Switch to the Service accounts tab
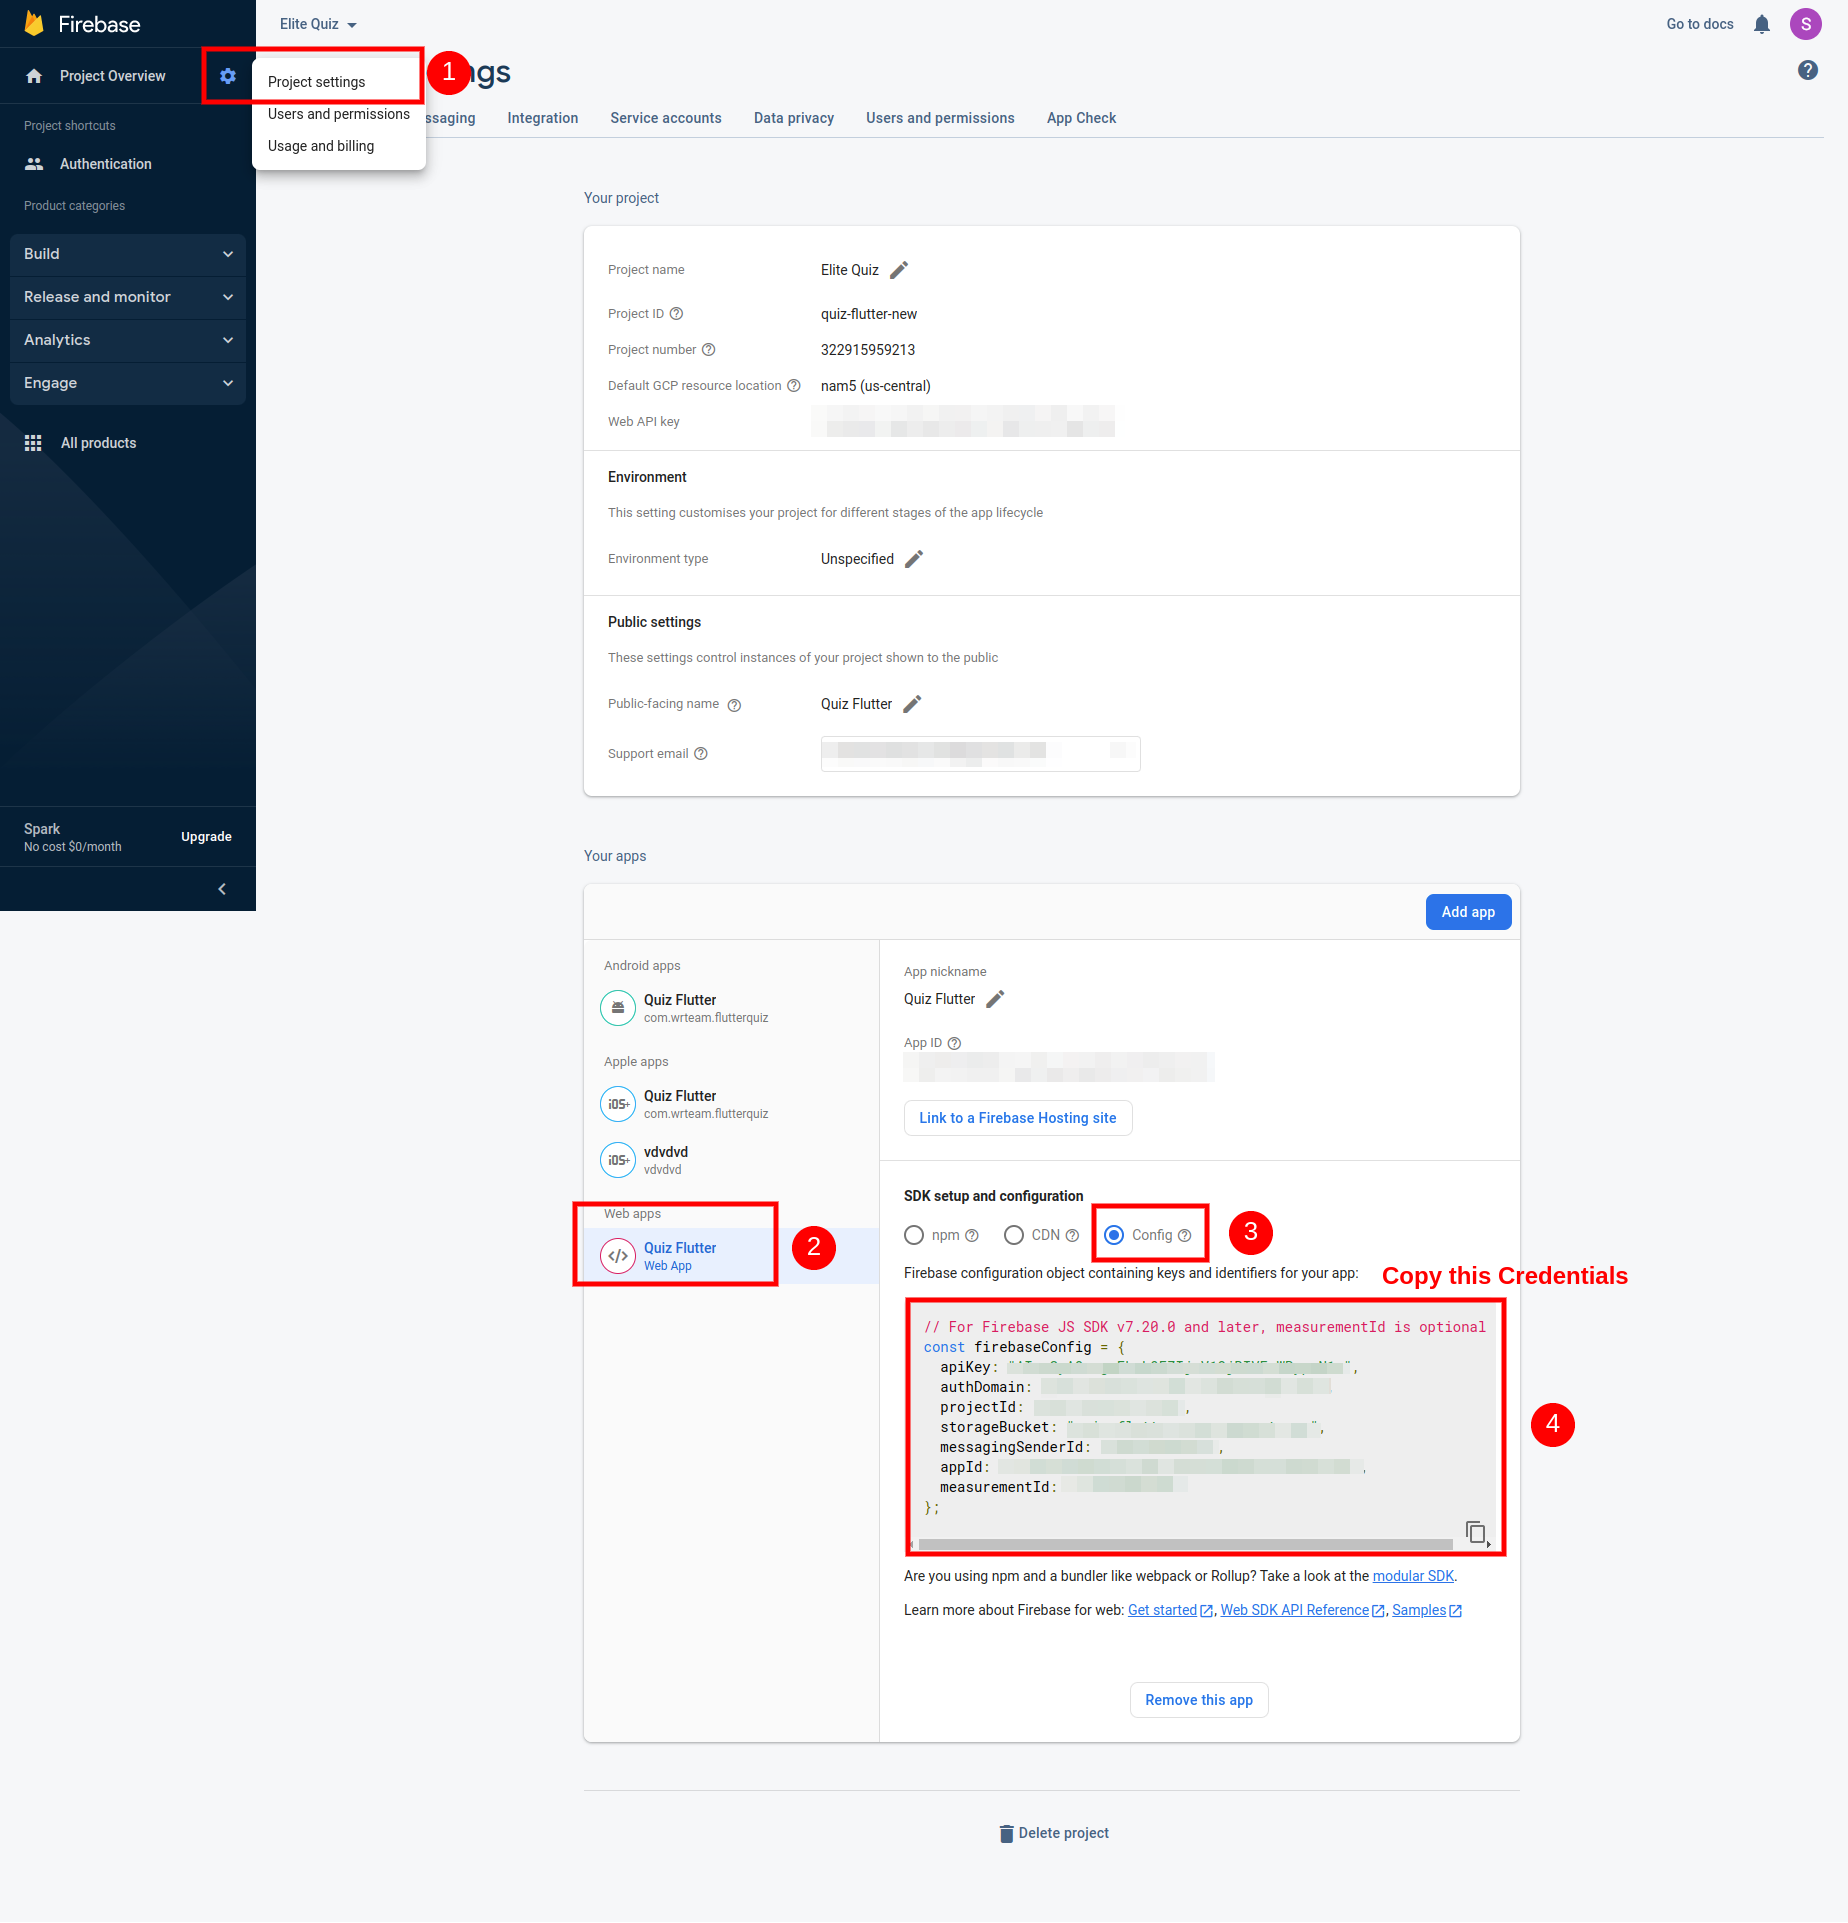 click(x=665, y=118)
